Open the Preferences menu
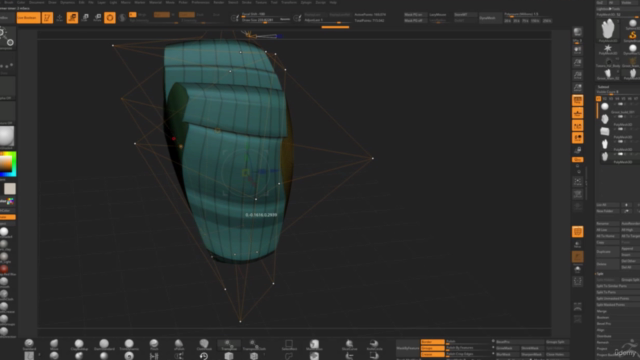 pyautogui.click(x=200, y=2)
